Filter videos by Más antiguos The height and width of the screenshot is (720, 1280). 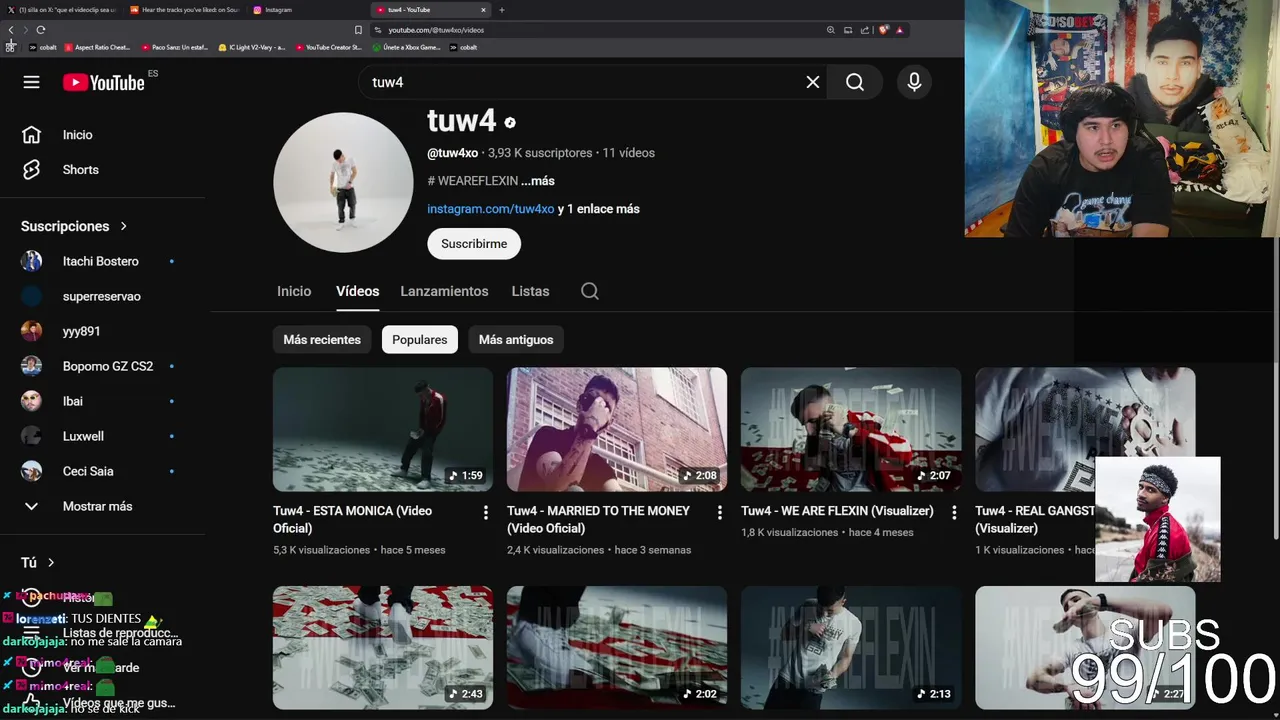click(x=516, y=340)
